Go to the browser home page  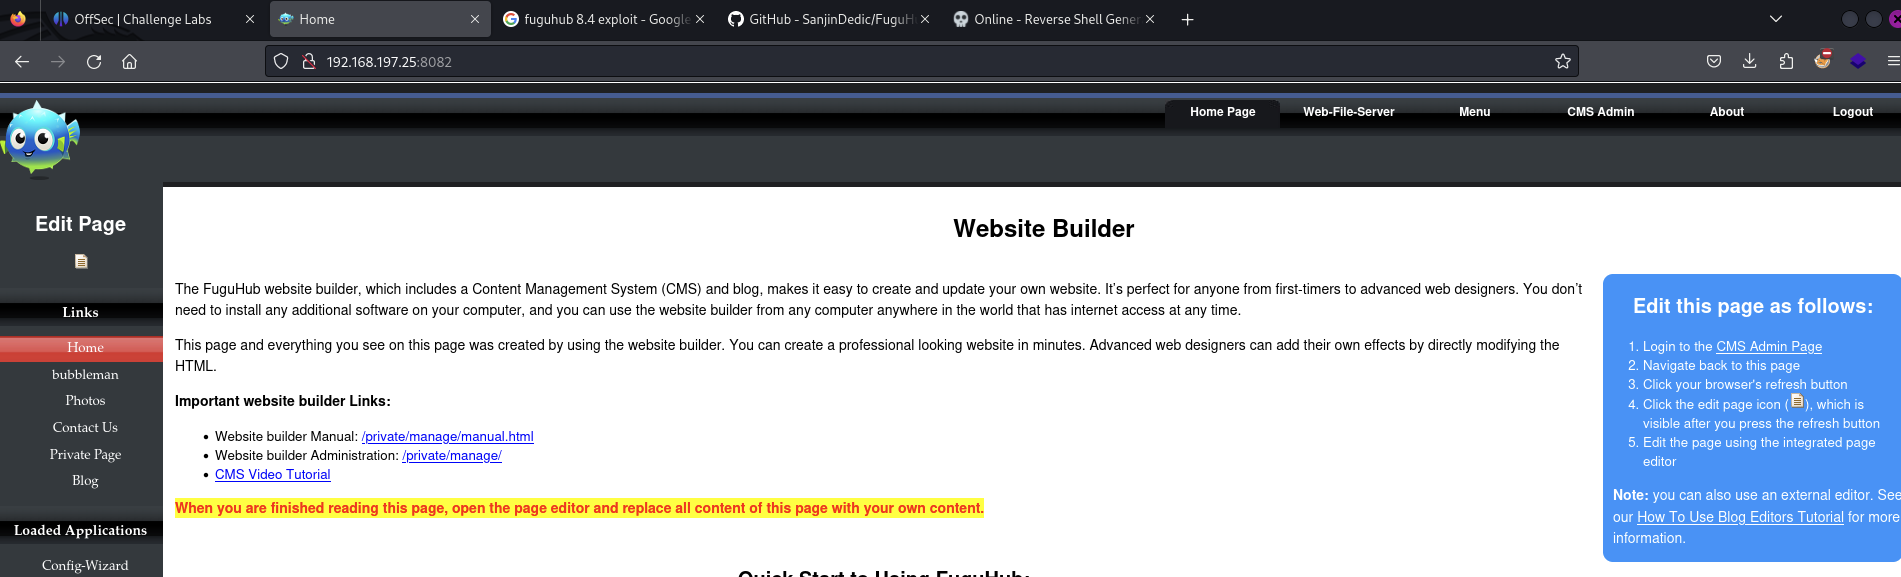130,62
